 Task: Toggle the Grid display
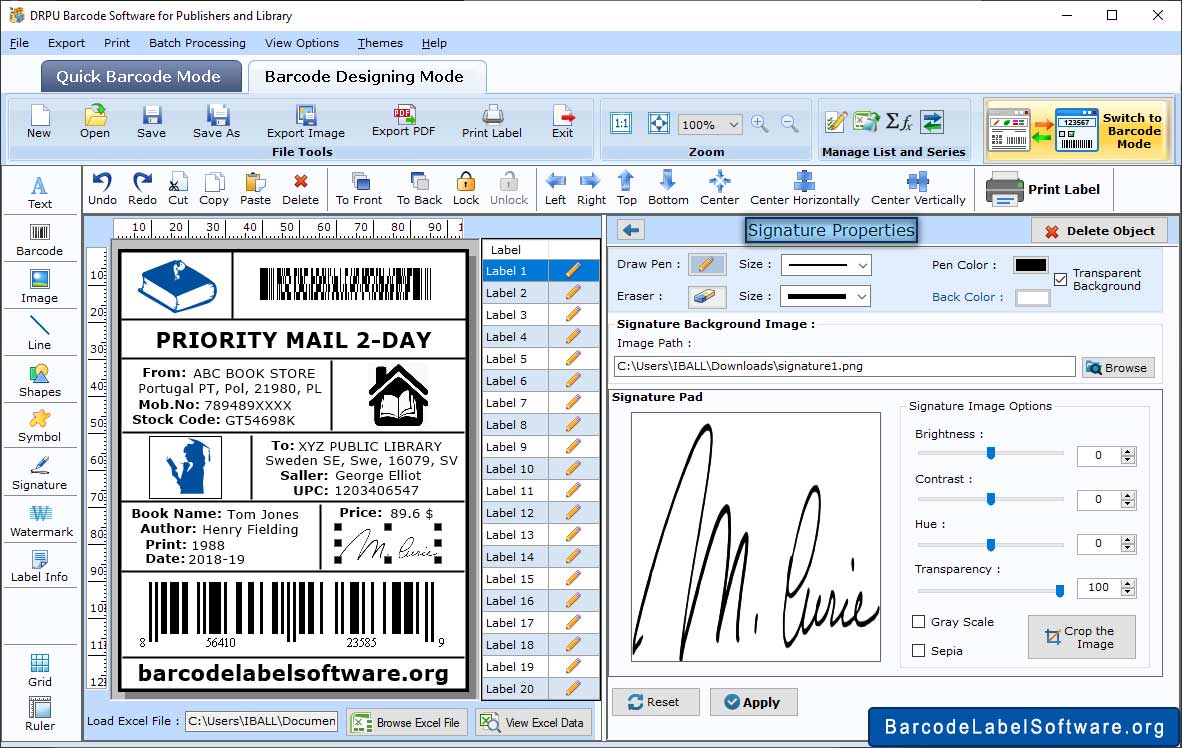click(x=40, y=671)
